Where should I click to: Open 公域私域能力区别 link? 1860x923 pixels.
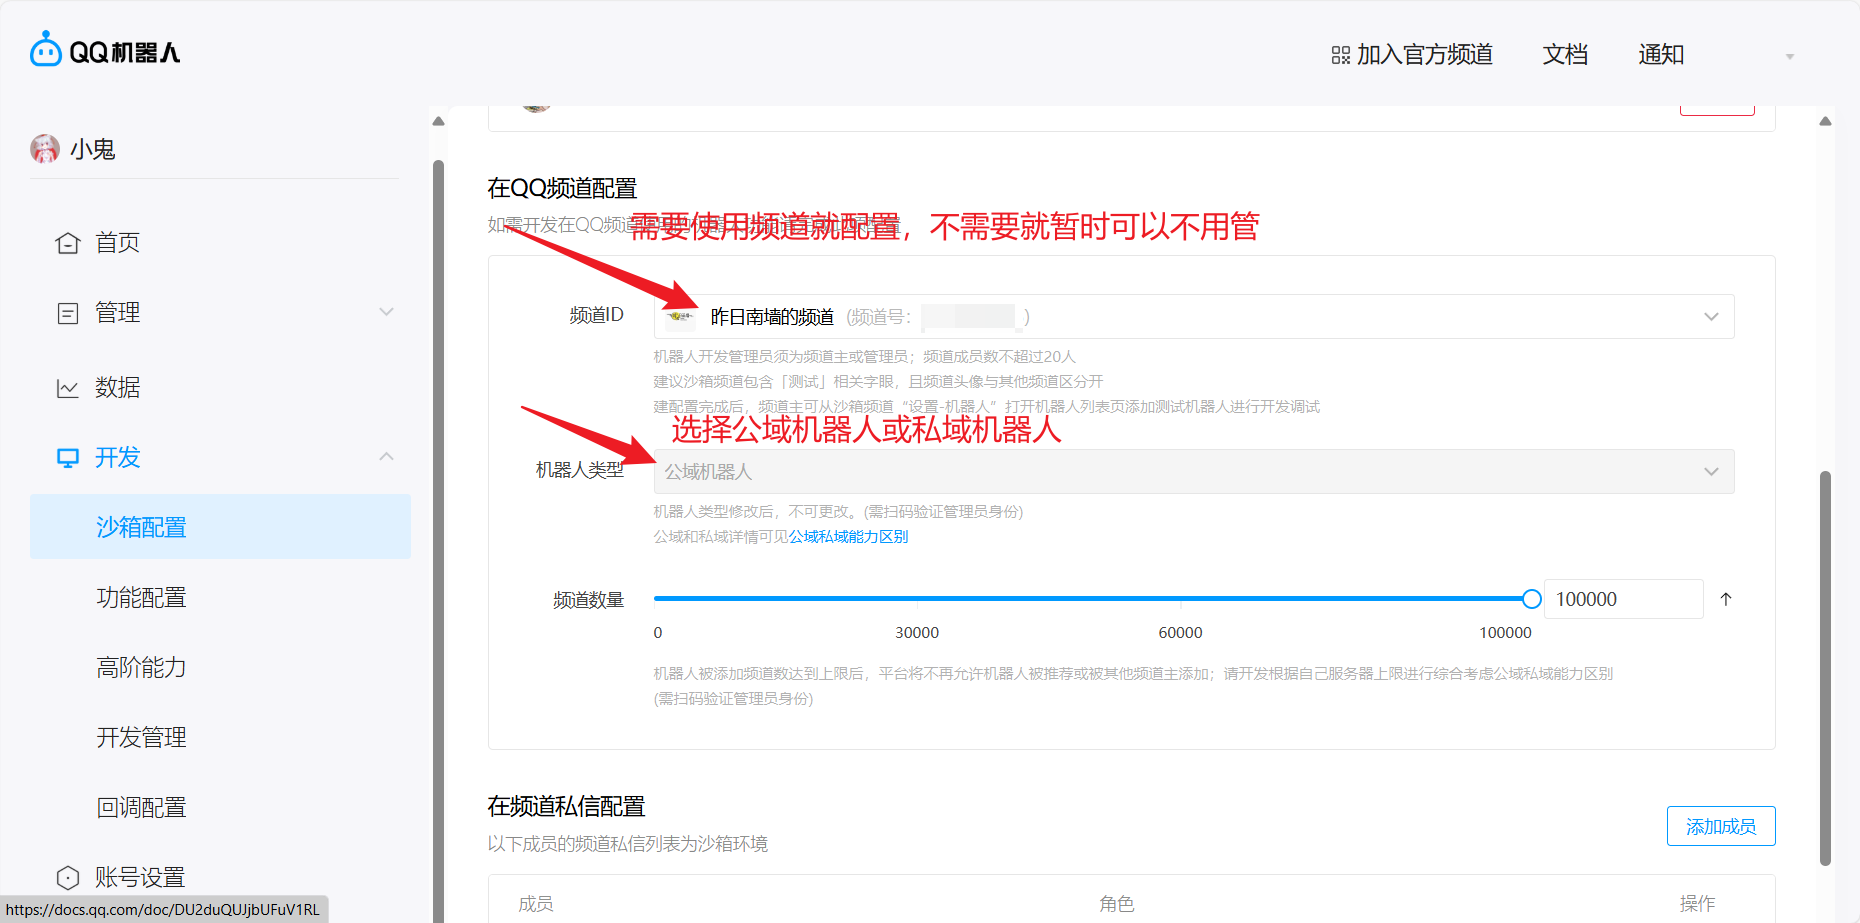click(x=848, y=537)
